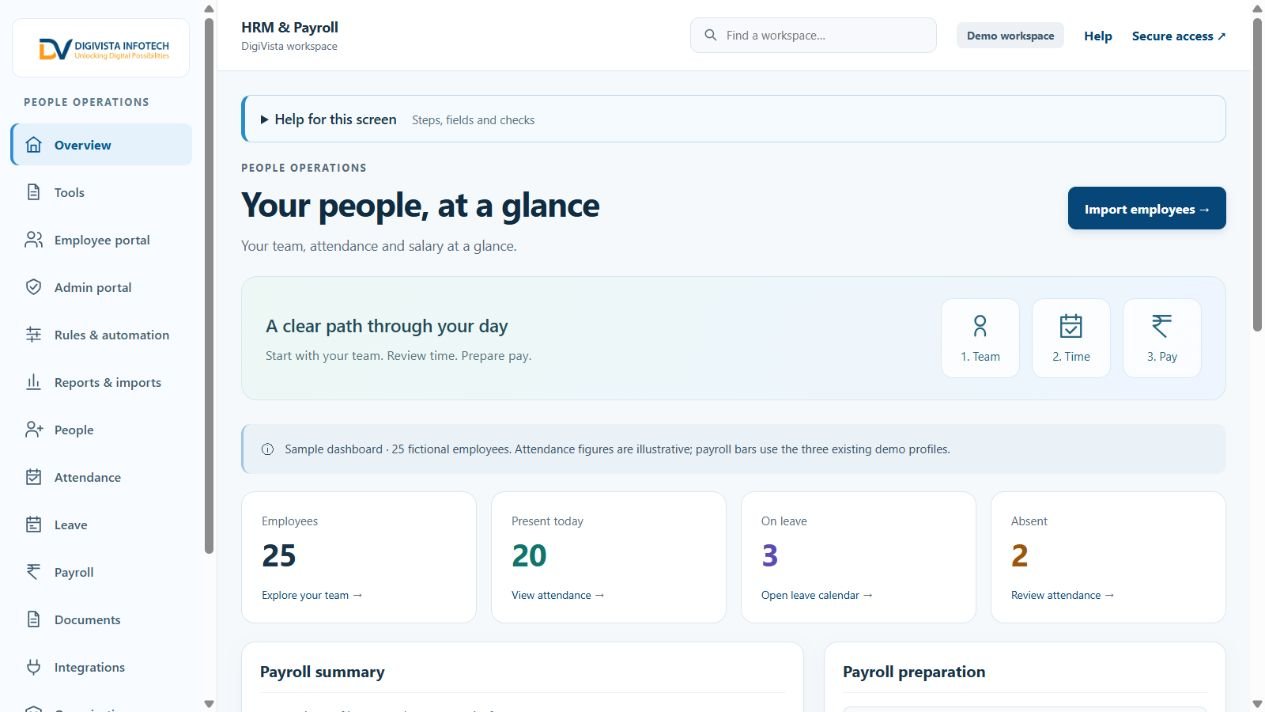This screenshot has height=712, width=1265.
Task: Click the Integrations plug icon
Action: tap(33, 667)
